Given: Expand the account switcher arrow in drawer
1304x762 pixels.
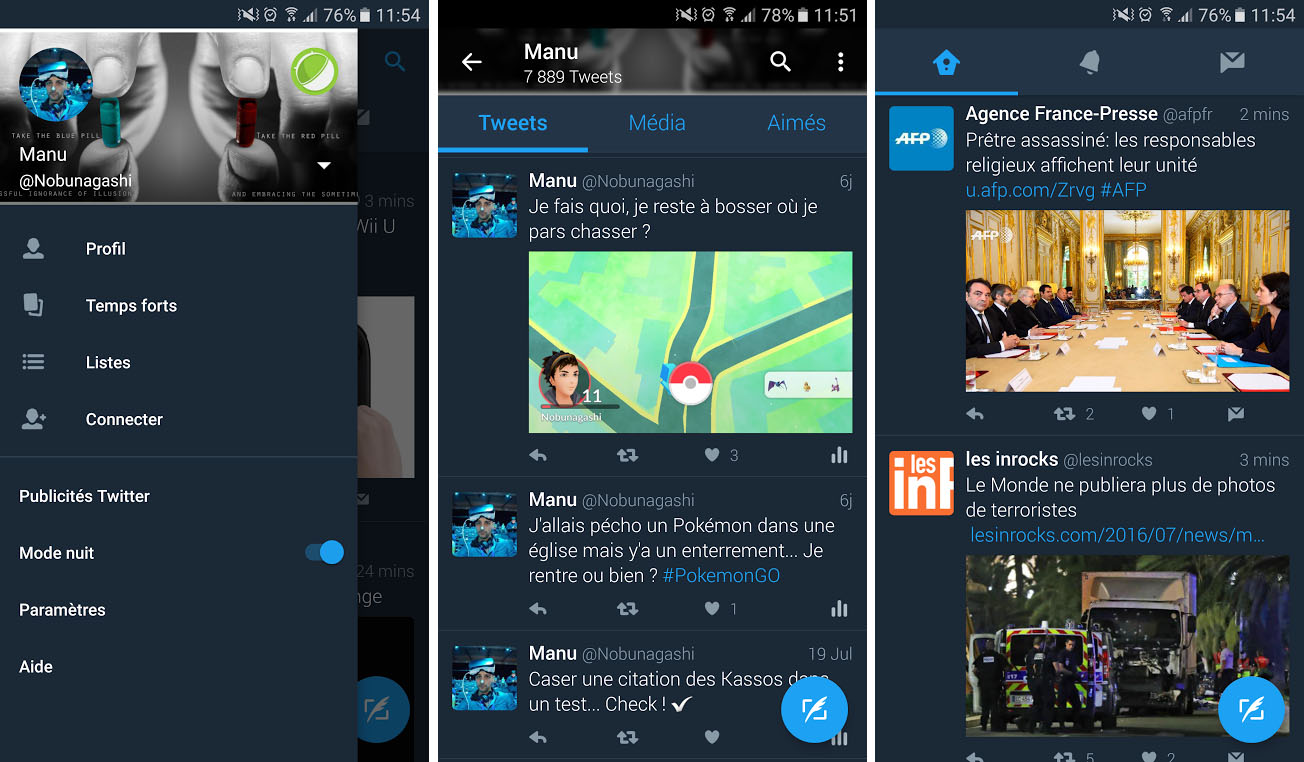Looking at the screenshot, I should point(324,165).
